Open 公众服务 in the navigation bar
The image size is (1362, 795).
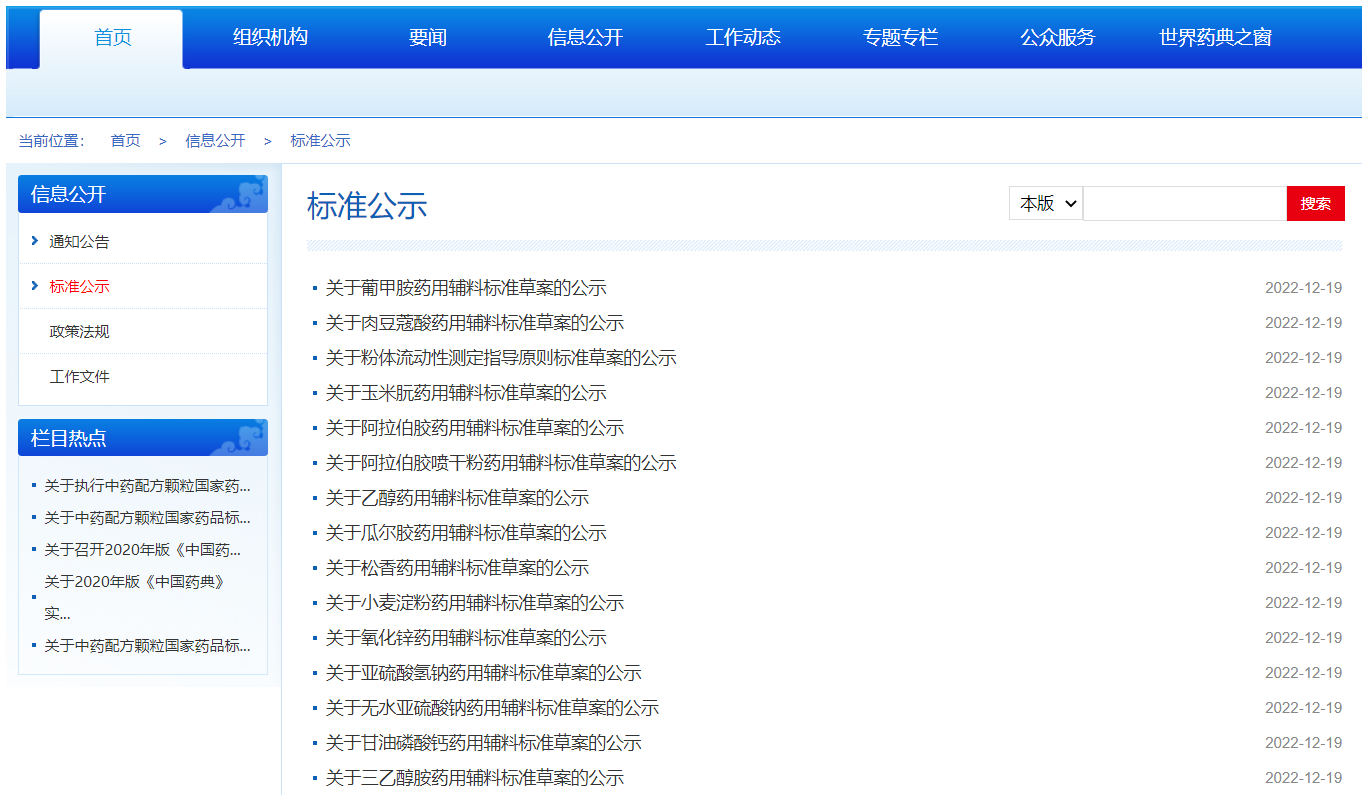[1057, 38]
